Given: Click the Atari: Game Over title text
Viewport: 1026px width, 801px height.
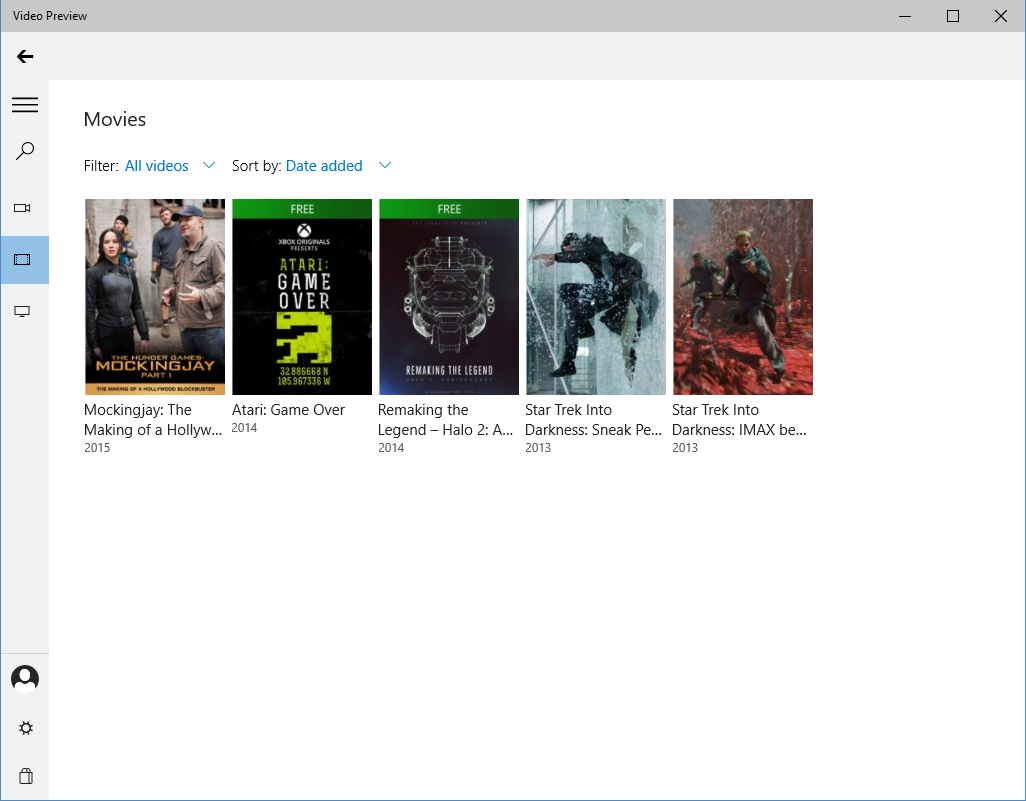Looking at the screenshot, I should click(x=288, y=410).
